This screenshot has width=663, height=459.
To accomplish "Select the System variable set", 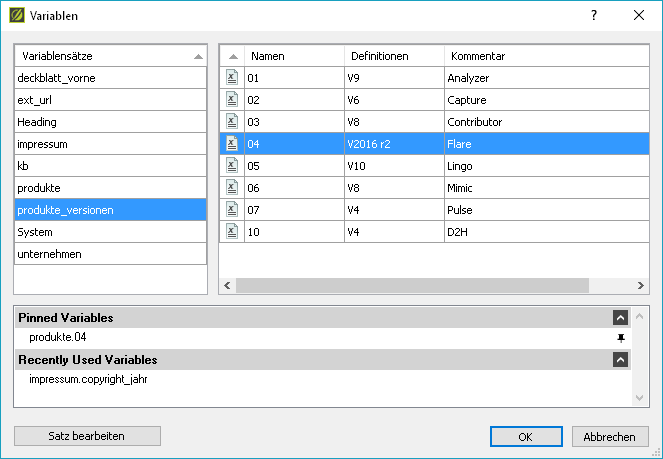I will pos(110,231).
